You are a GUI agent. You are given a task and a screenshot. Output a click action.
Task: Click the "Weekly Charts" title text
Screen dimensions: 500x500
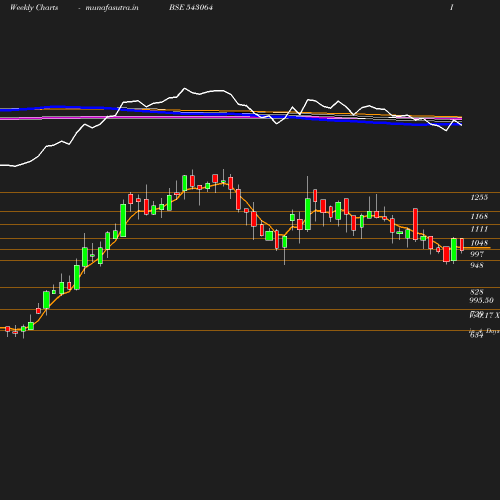point(34,7)
